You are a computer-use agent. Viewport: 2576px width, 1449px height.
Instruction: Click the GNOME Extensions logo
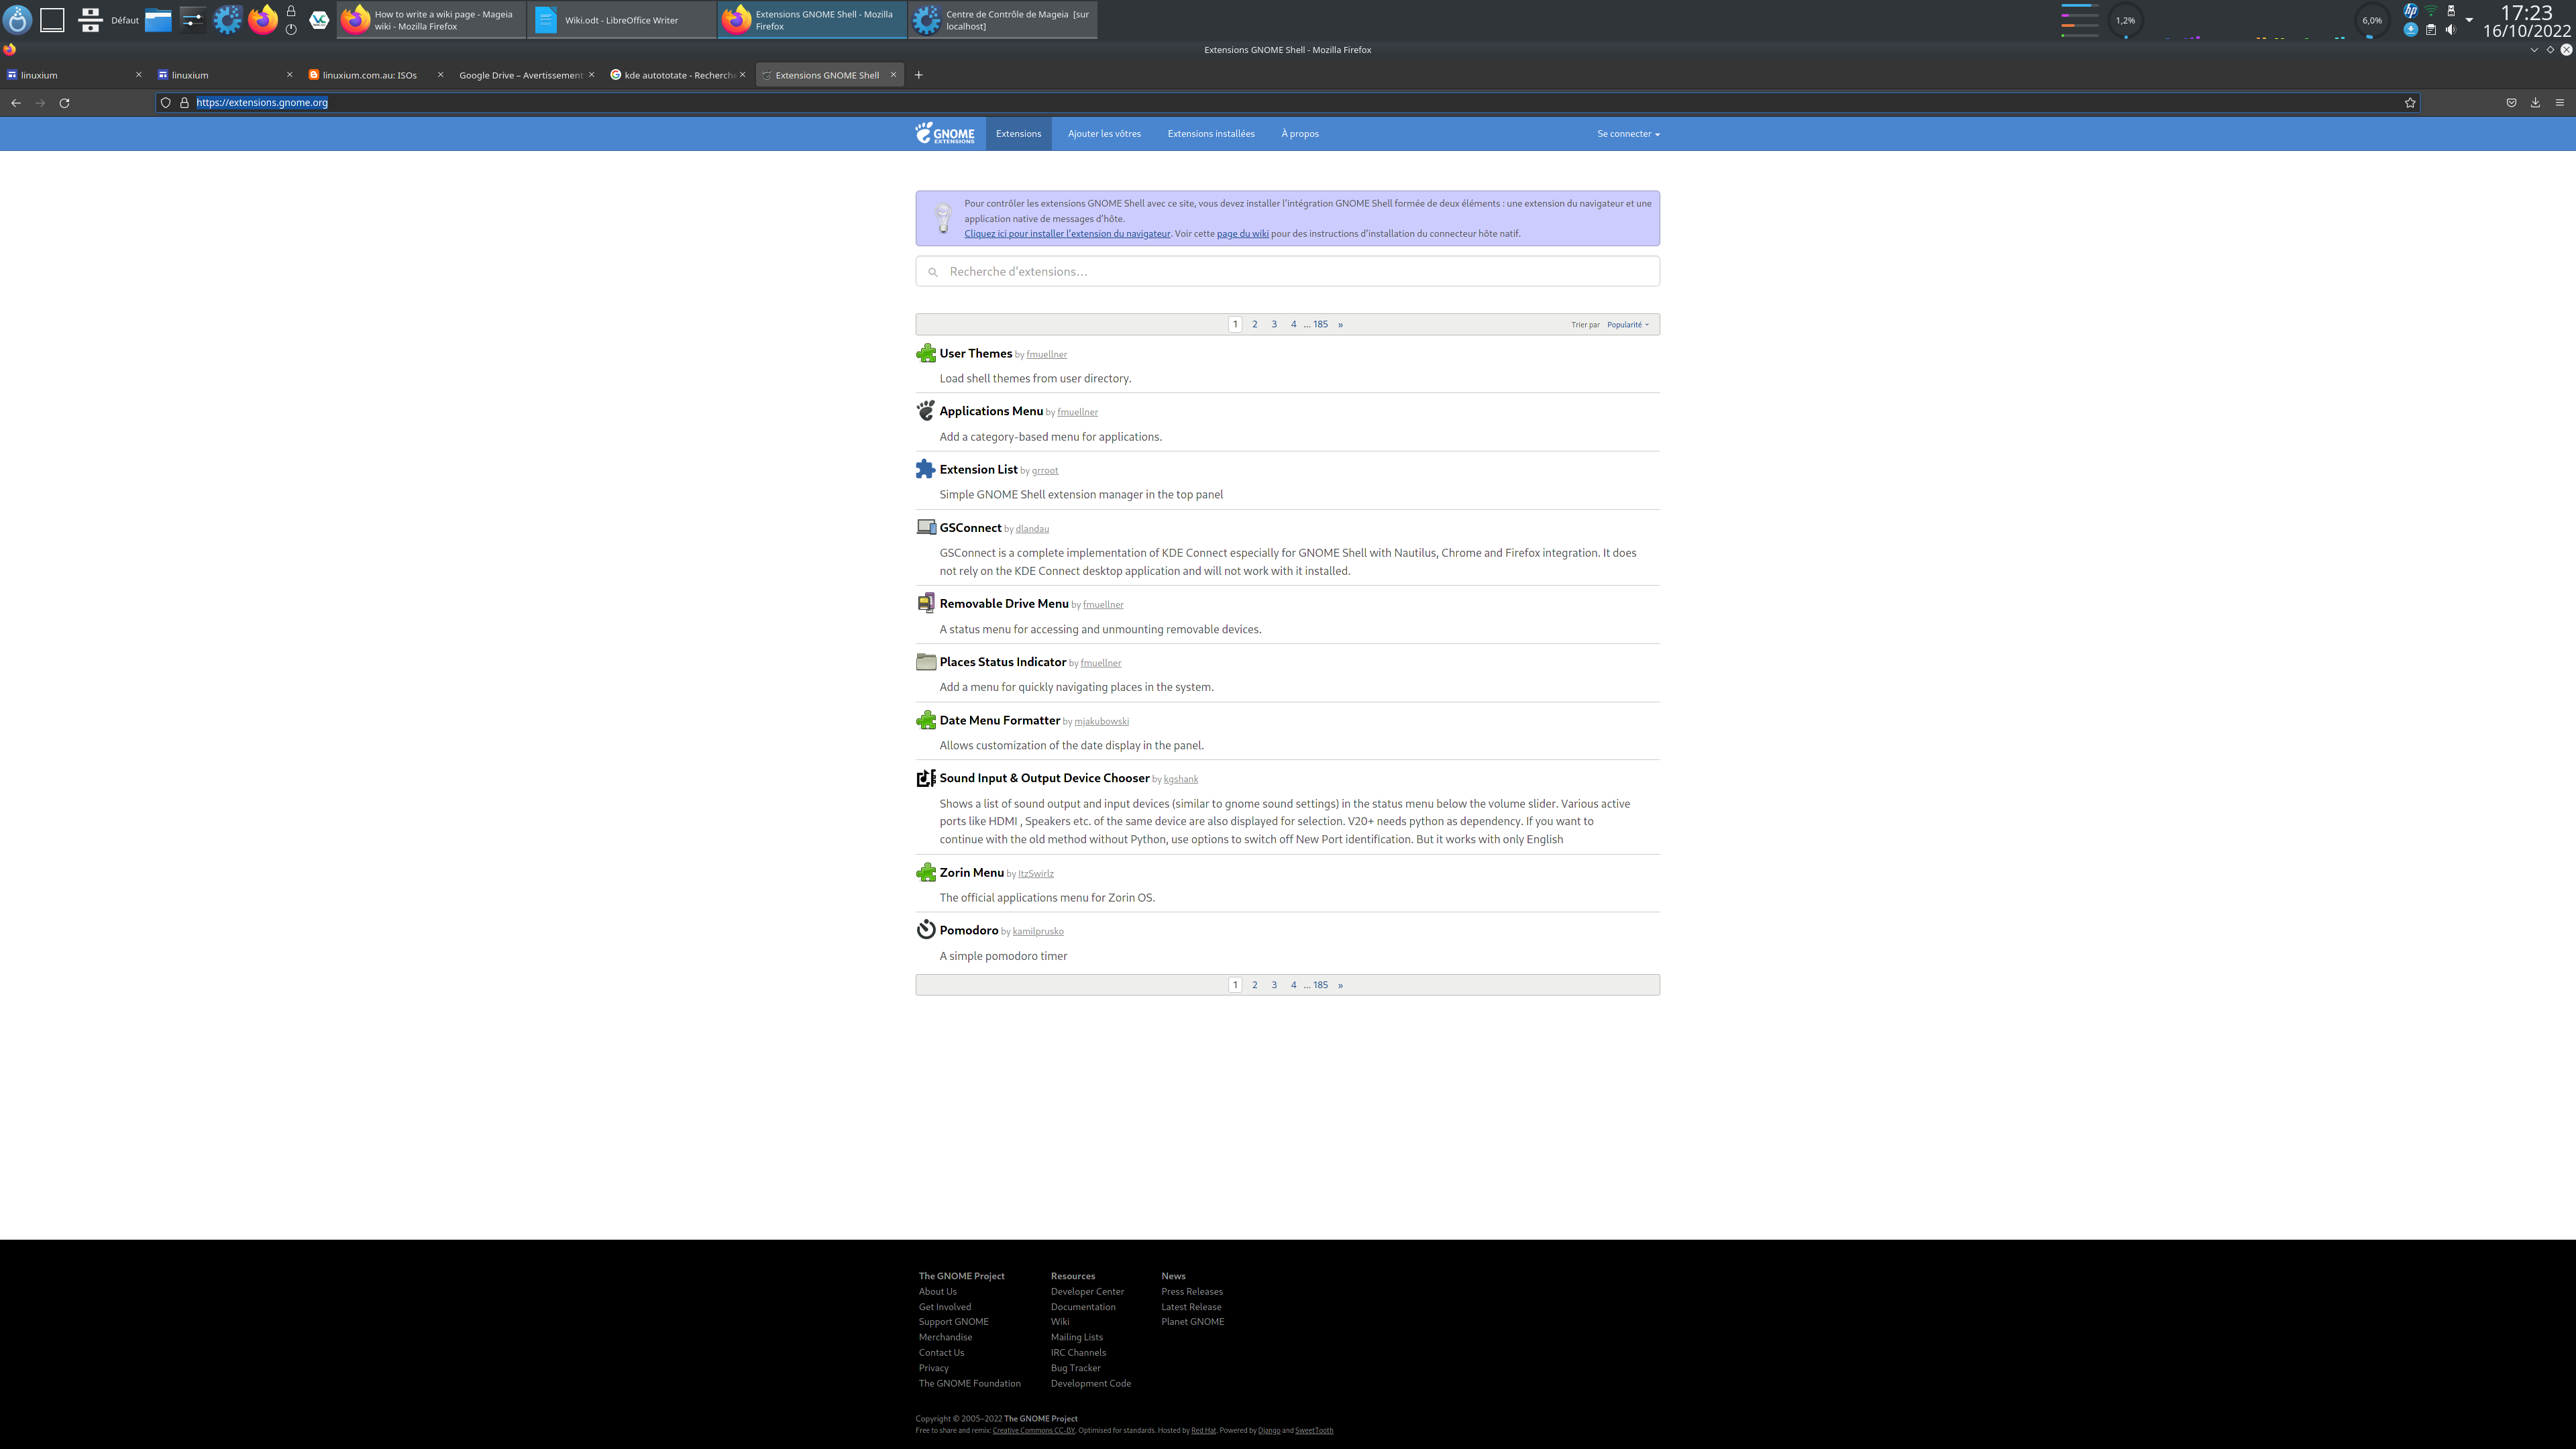[944, 134]
